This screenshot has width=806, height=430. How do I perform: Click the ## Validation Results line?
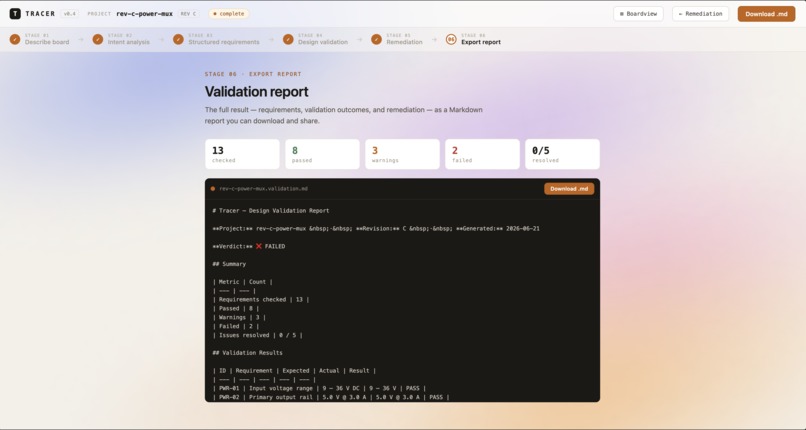tap(247, 353)
